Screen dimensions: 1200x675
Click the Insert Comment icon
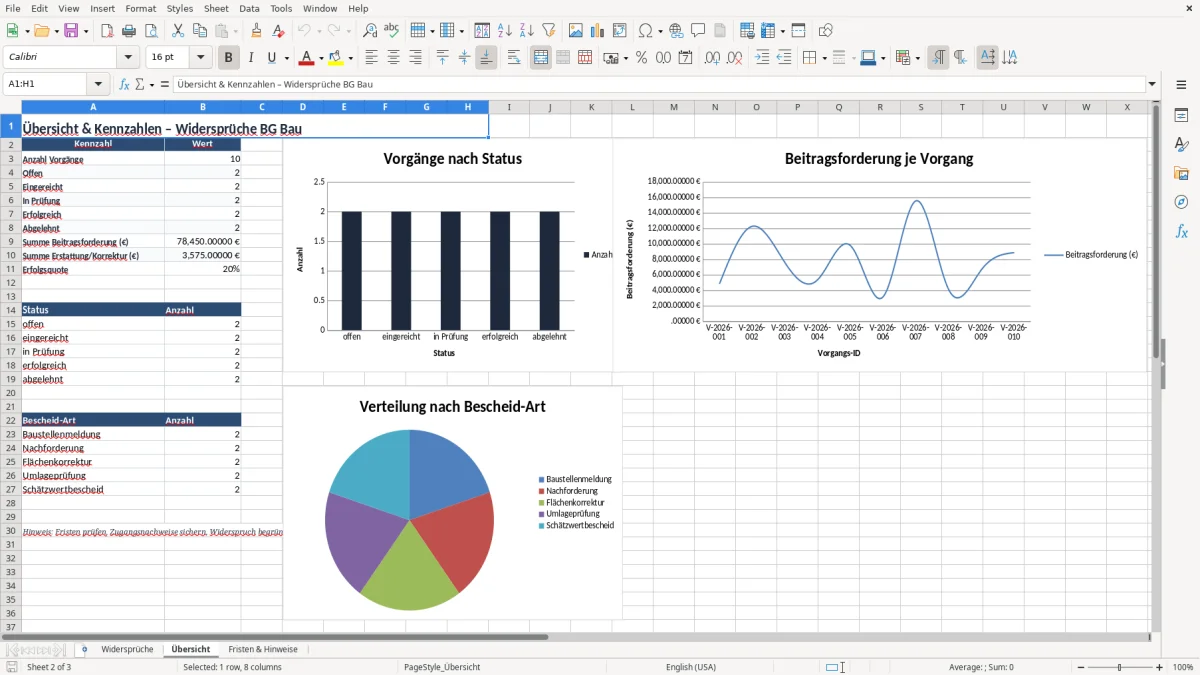(698, 31)
